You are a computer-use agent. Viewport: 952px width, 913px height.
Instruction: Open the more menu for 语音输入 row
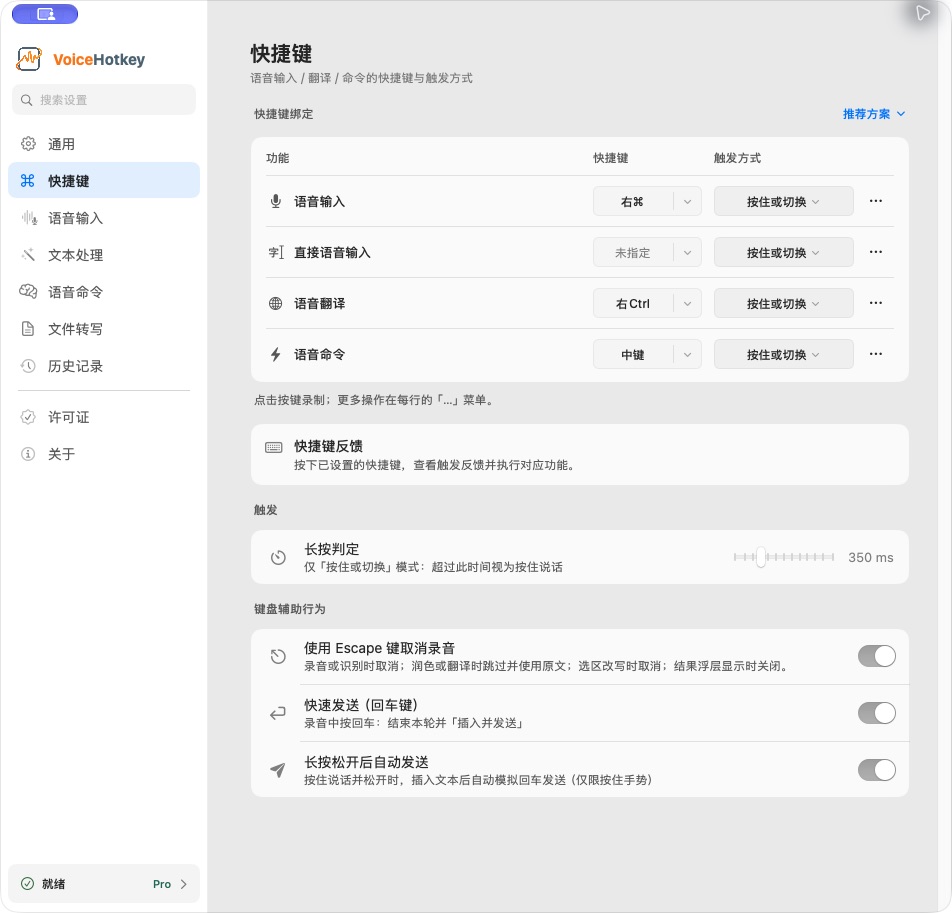click(x=876, y=201)
